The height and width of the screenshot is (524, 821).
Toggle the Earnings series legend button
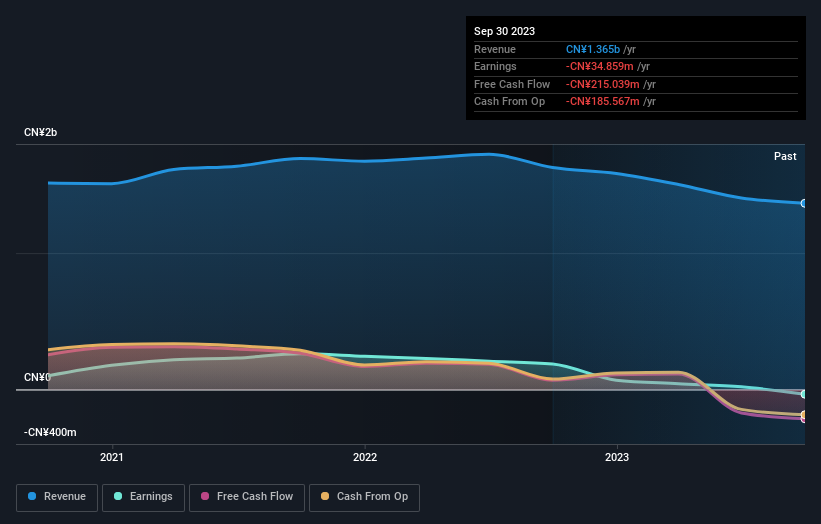pos(143,497)
